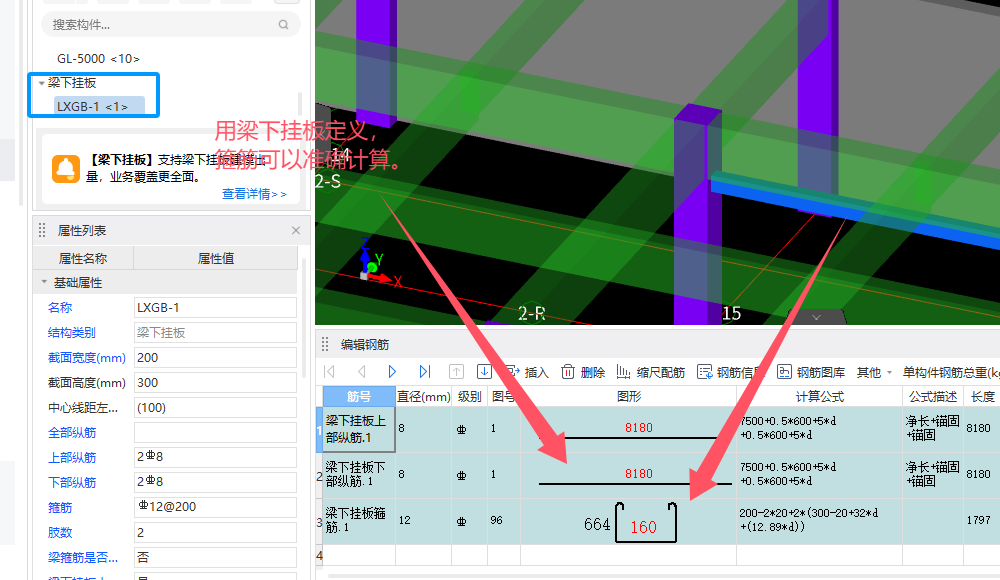This screenshot has width=1000, height=580.
Task: Click the blue beam hanging plate in 3D view
Action: pyautogui.click(x=855, y=211)
